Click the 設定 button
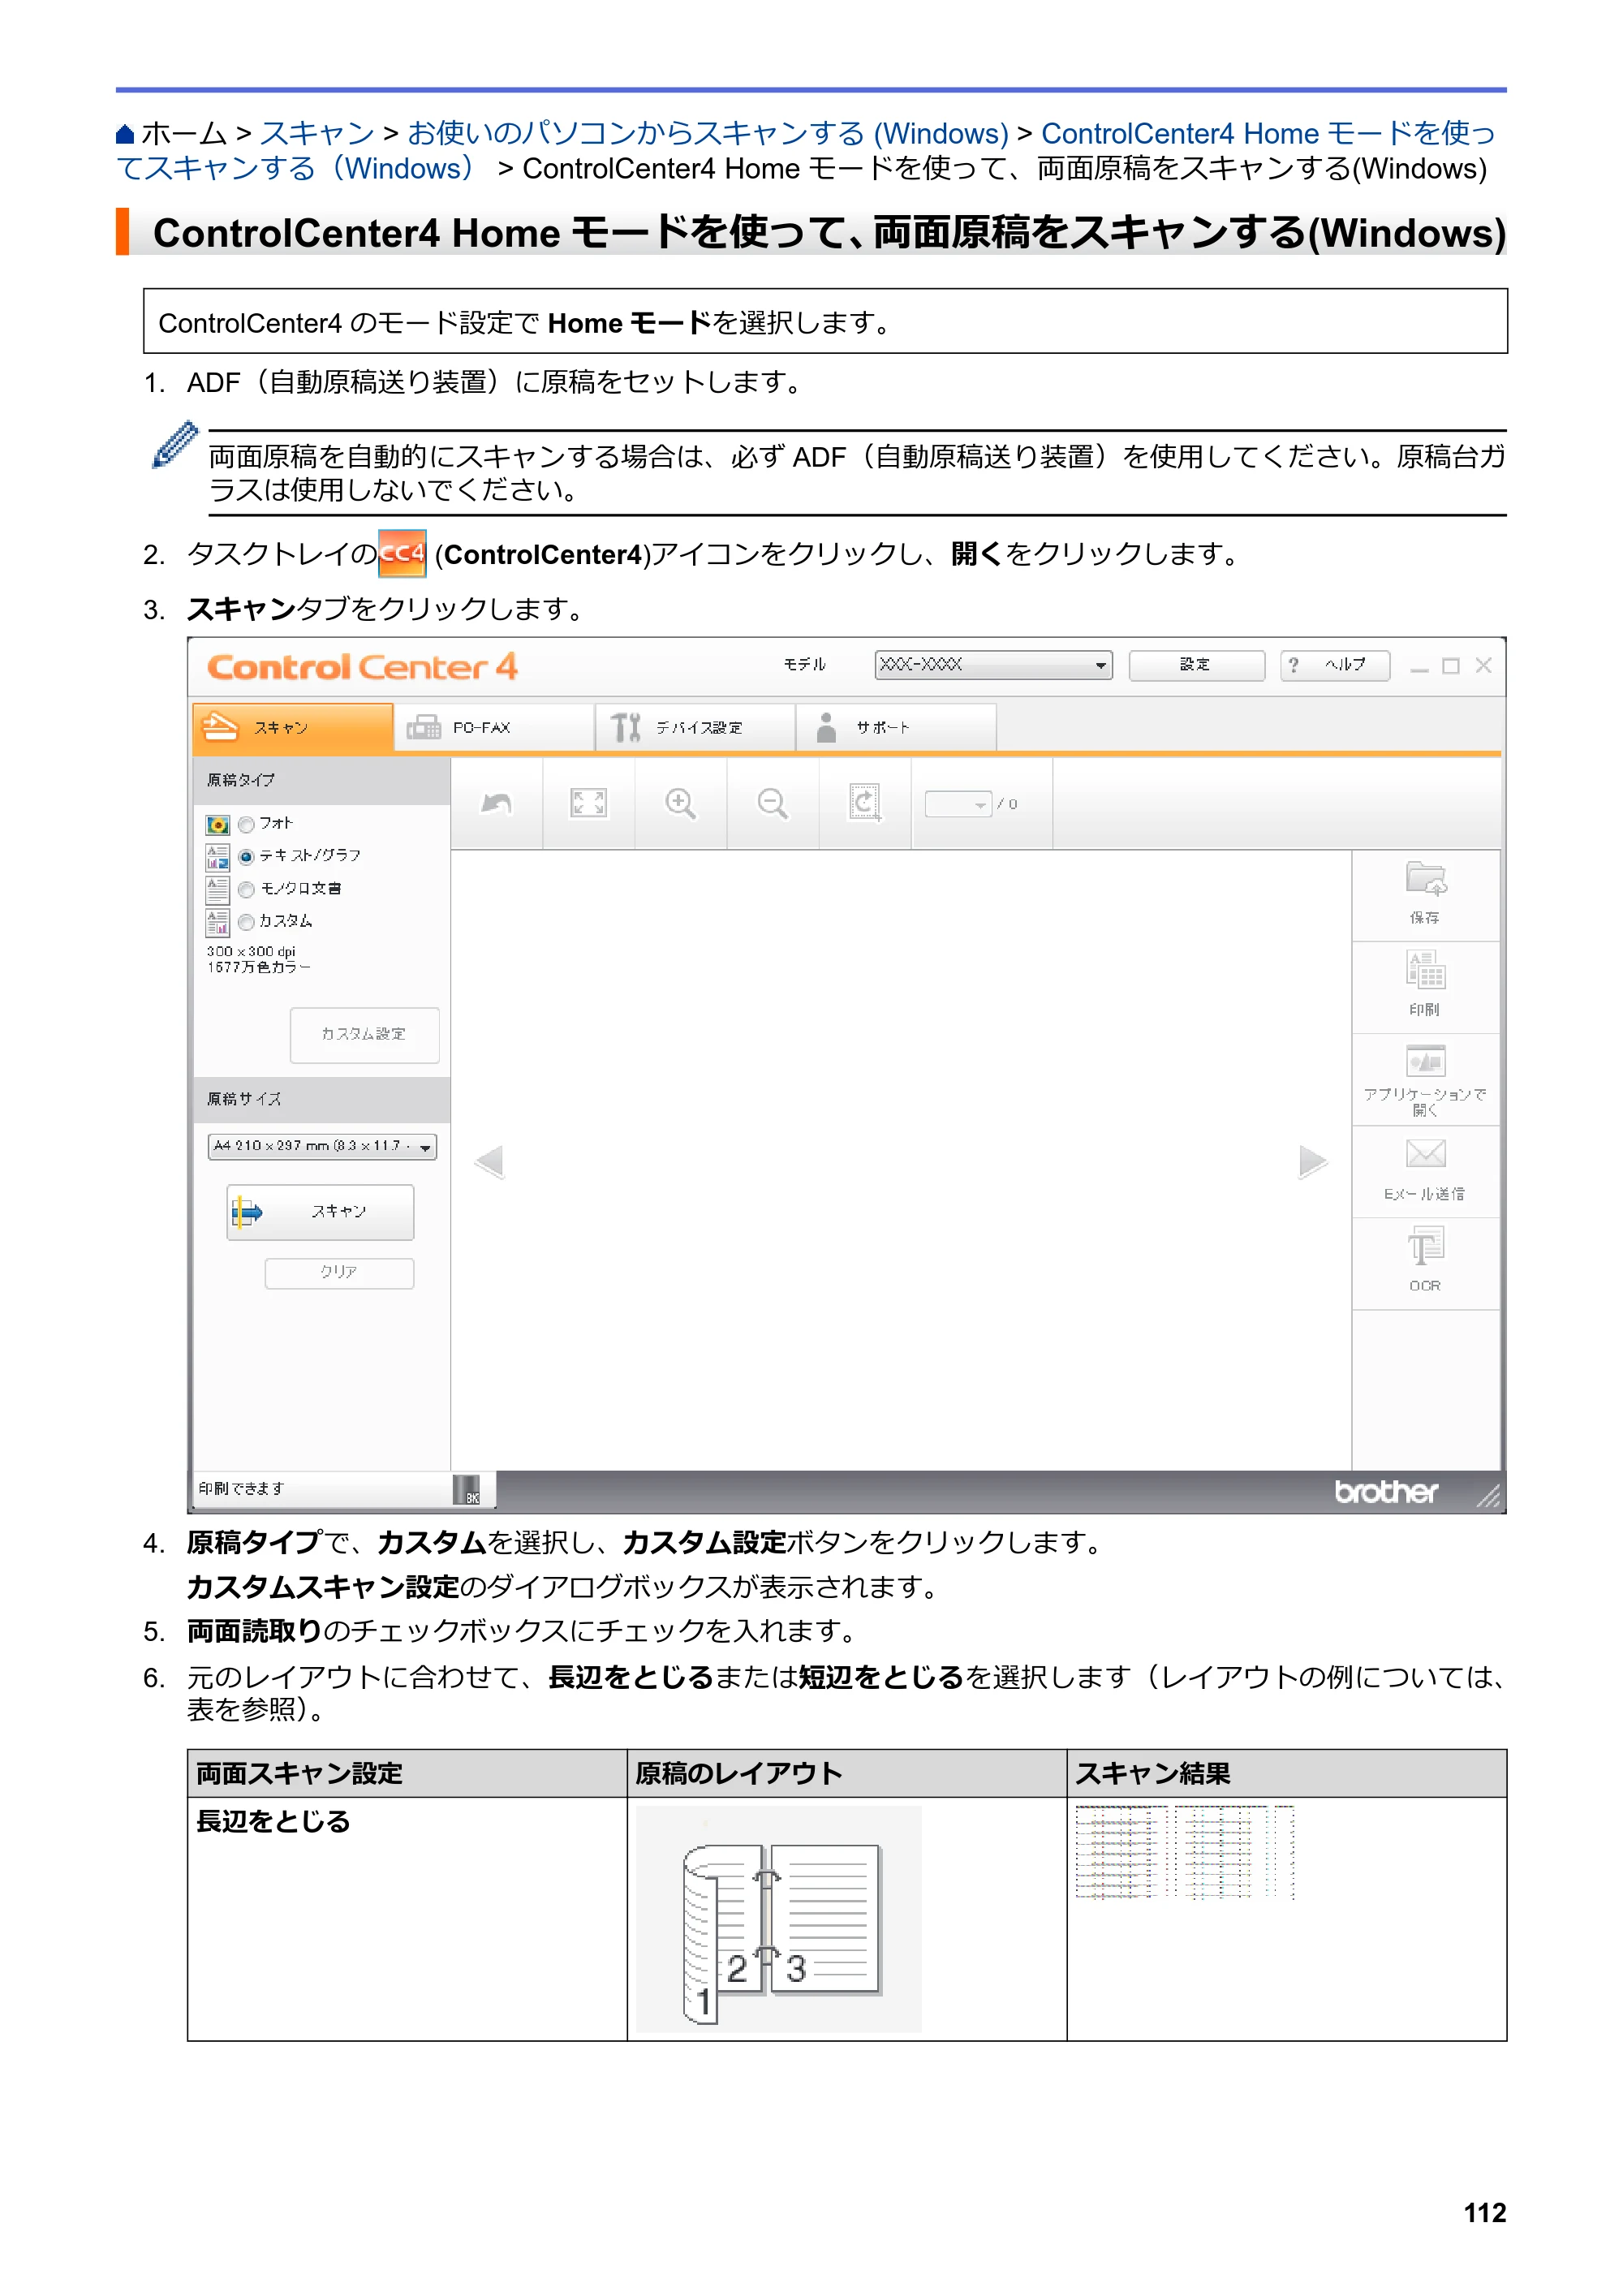This screenshot has height=2296, width=1623. click(1196, 665)
